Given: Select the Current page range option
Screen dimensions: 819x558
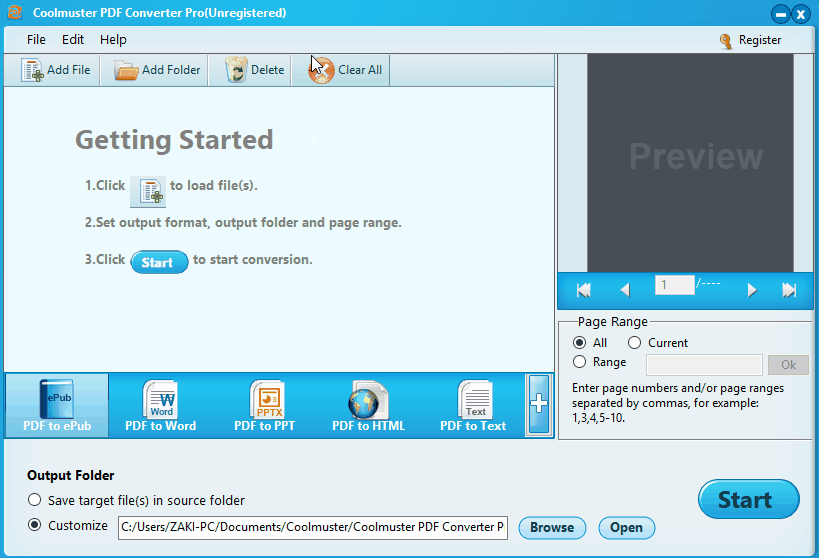Looking at the screenshot, I should click(634, 343).
